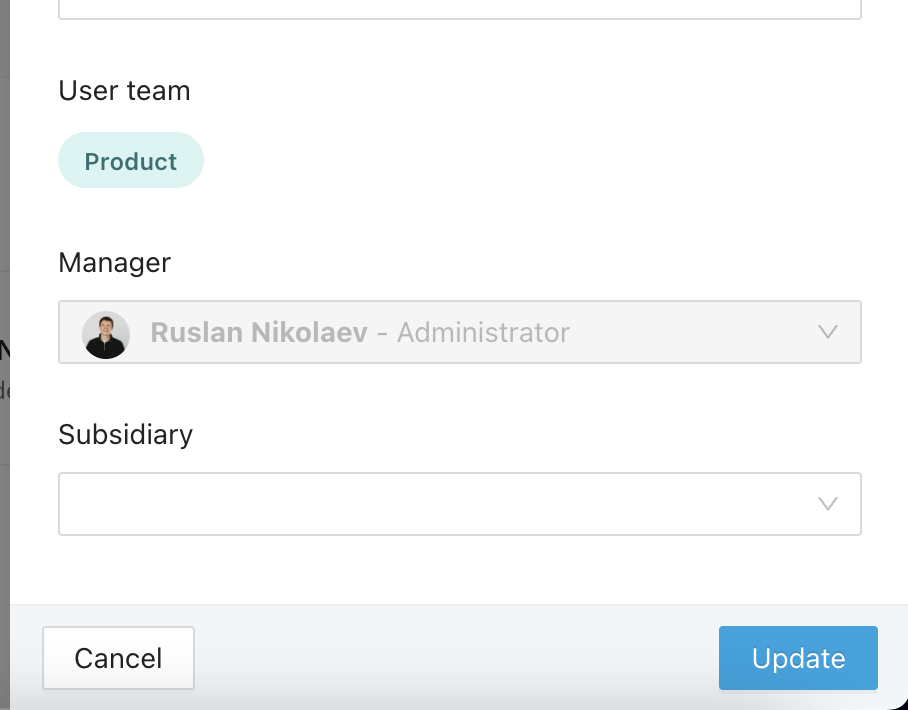Click the User team label
The image size is (908, 710).
coord(125,91)
